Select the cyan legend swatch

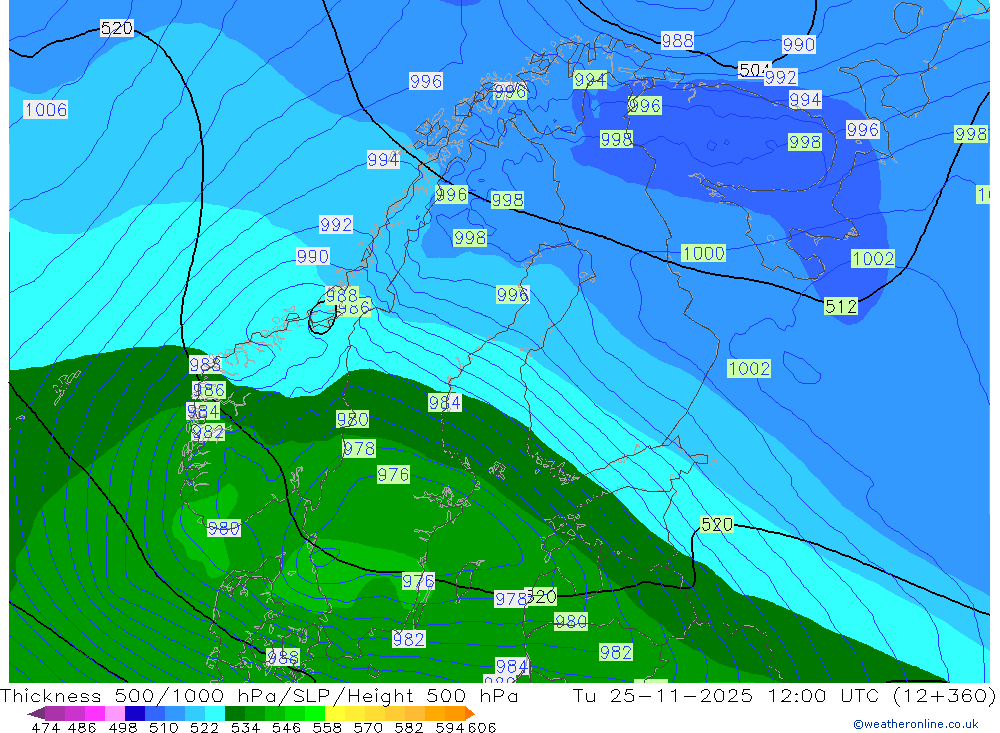point(215,713)
